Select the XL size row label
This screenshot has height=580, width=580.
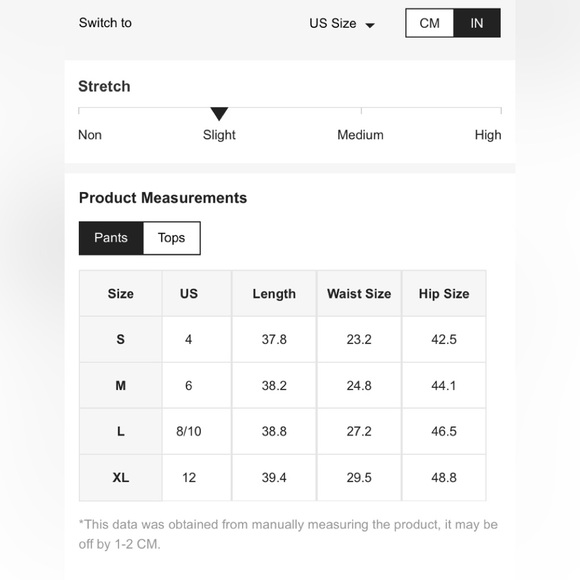(121, 478)
